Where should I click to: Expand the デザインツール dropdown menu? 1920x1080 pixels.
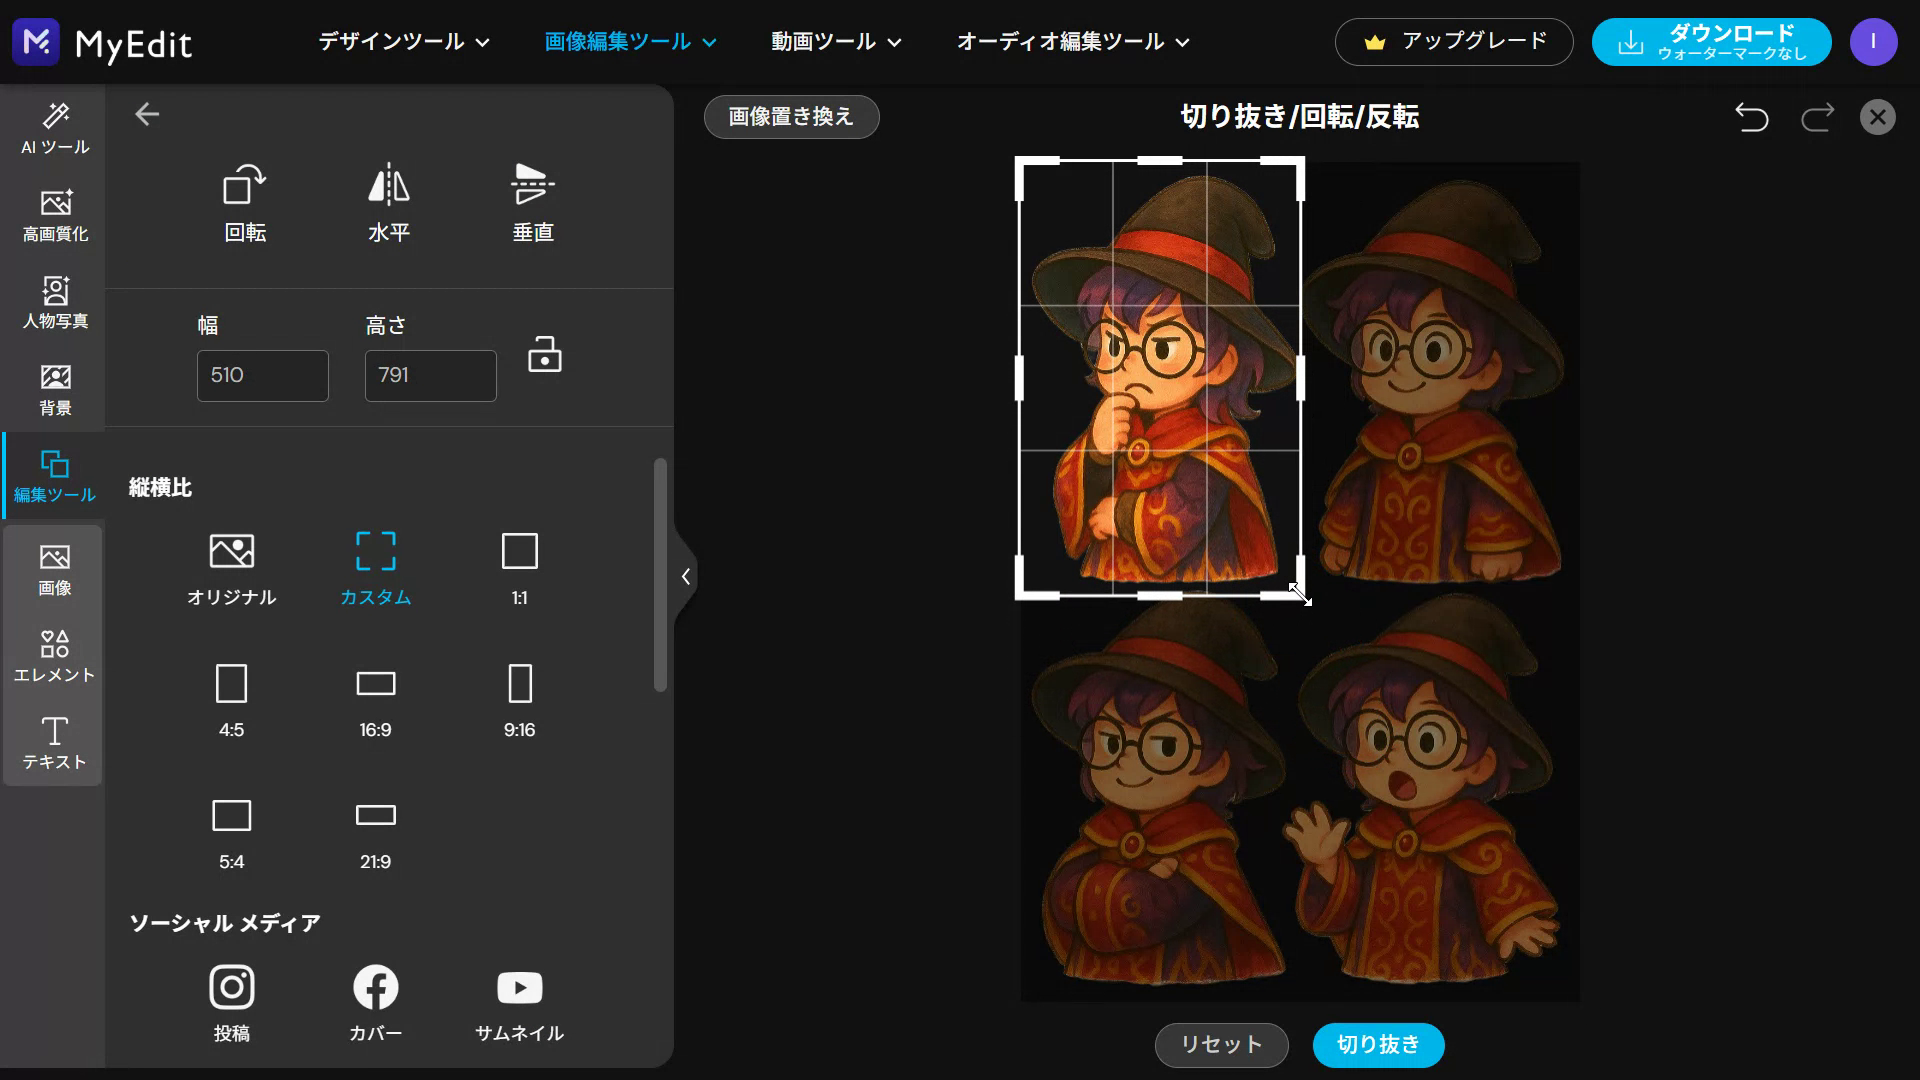point(403,42)
